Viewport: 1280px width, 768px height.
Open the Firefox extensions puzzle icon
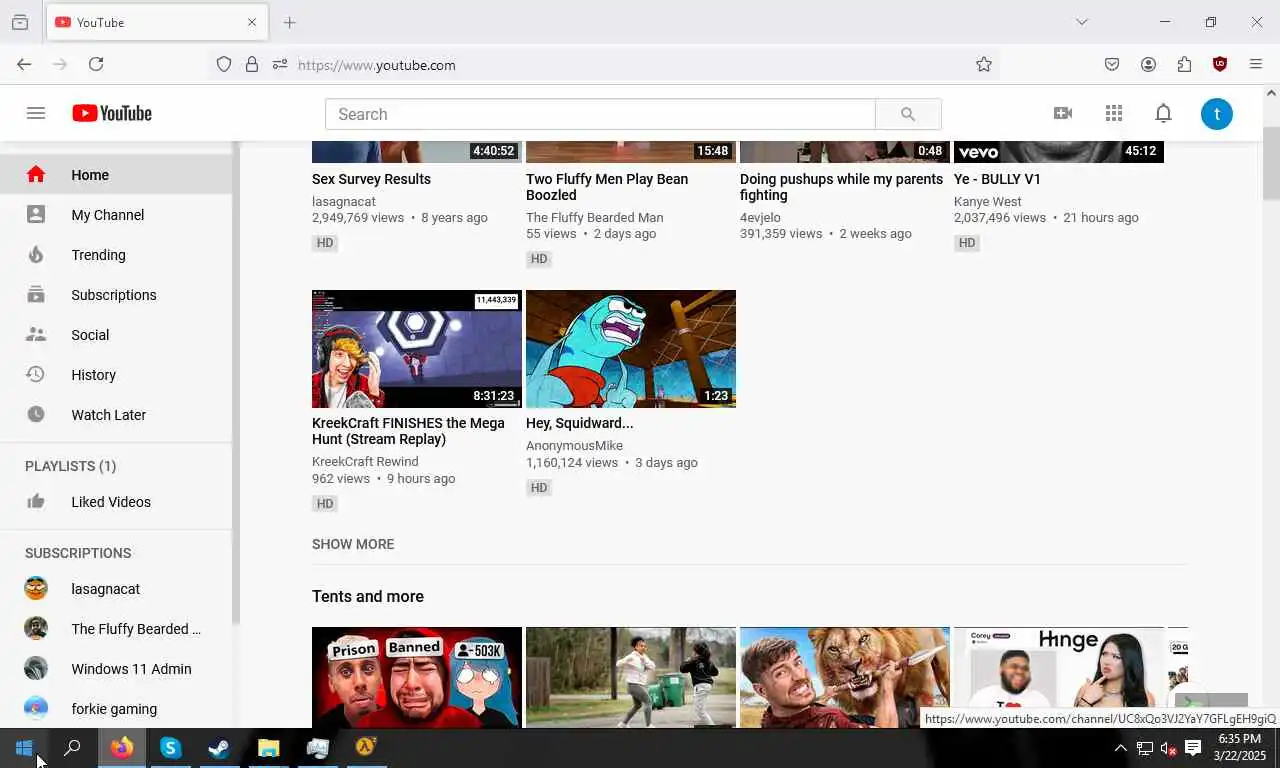1184,64
